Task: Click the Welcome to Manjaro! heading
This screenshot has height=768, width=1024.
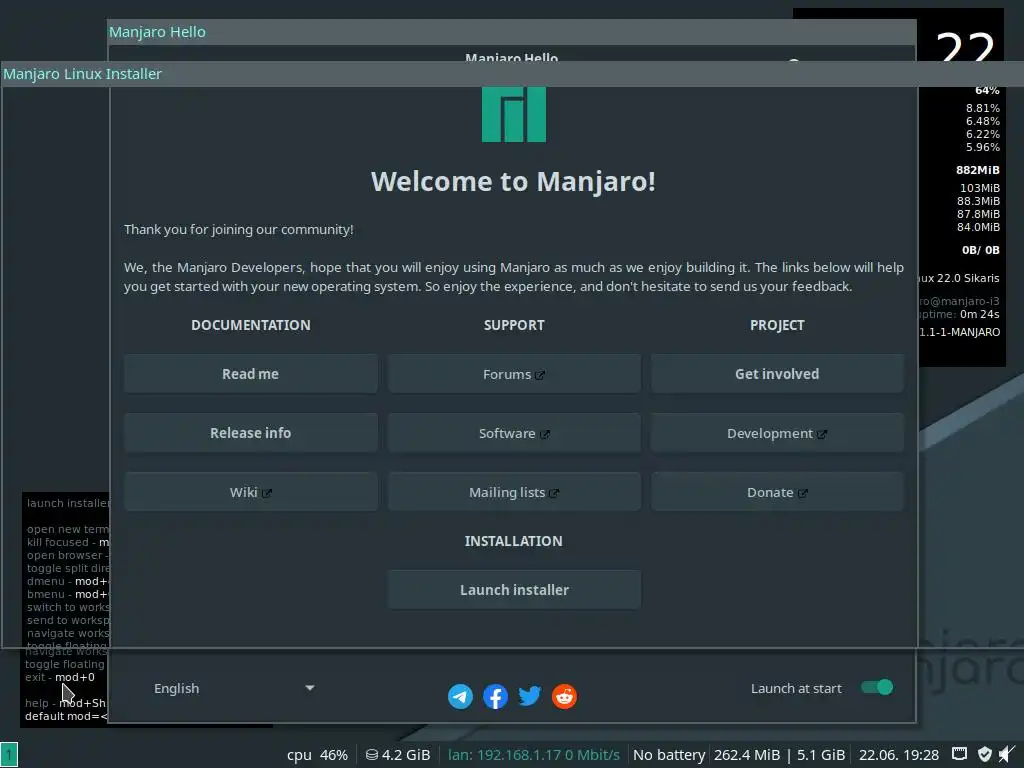Action: pyautogui.click(x=513, y=182)
